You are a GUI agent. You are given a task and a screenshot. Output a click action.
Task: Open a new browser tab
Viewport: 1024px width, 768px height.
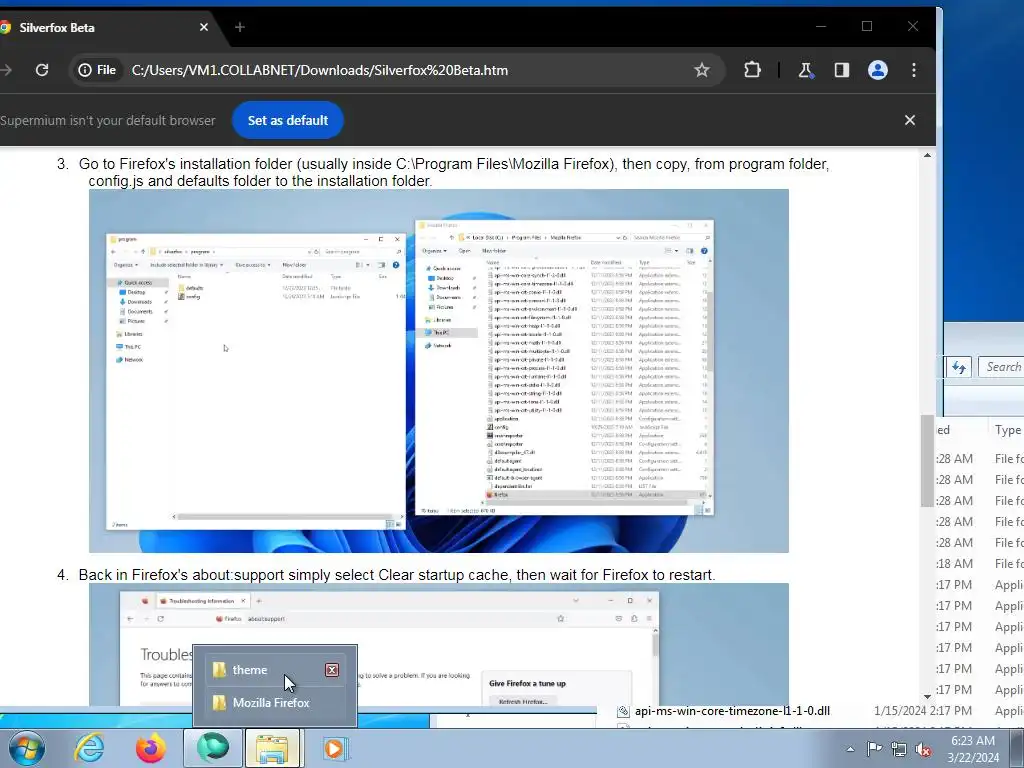(x=240, y=27)
